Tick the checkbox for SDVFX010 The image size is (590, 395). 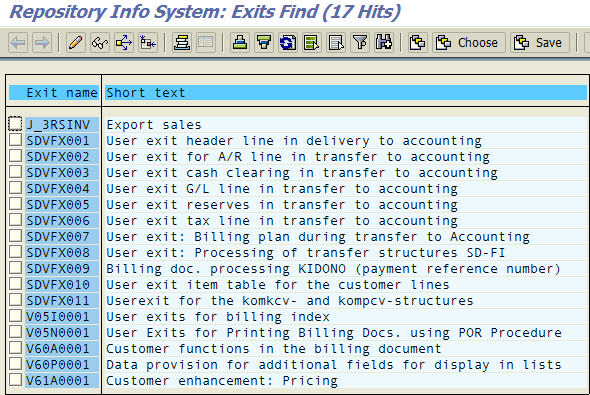pyautogui.click(x=15, y=284)
